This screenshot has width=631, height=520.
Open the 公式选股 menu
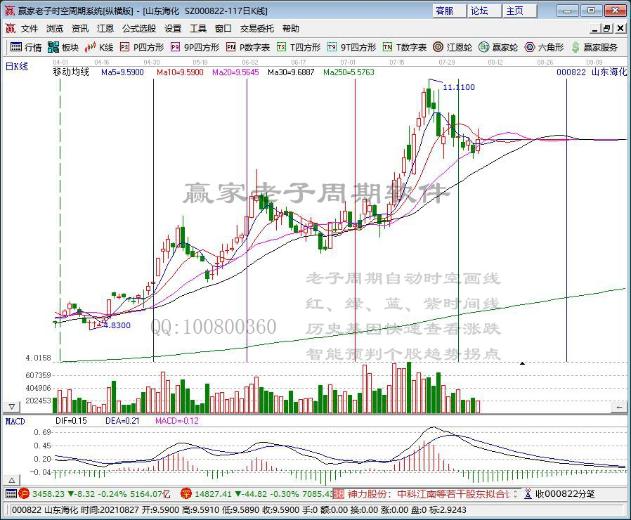[x=139, y=29]
